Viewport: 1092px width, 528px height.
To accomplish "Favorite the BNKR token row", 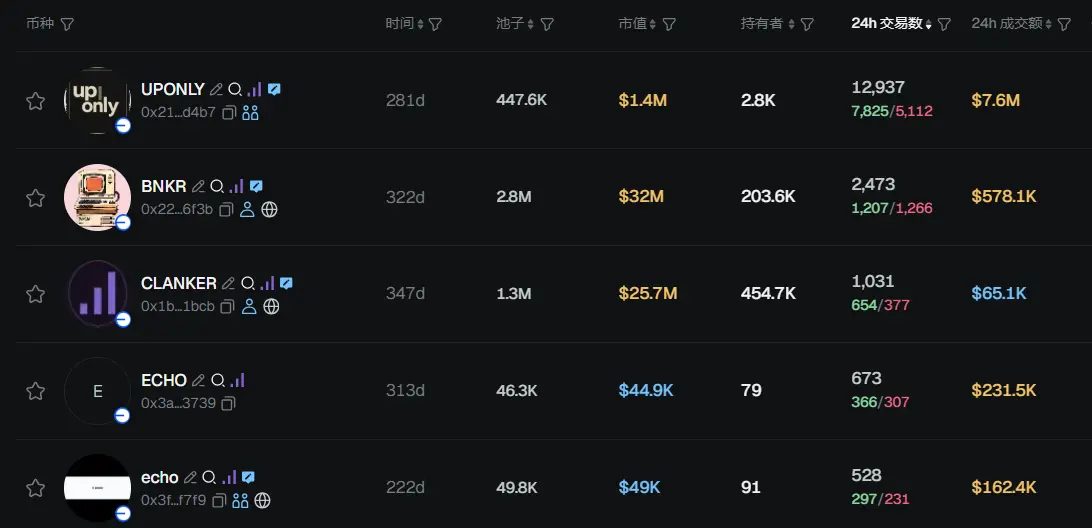I will point(35,197).
